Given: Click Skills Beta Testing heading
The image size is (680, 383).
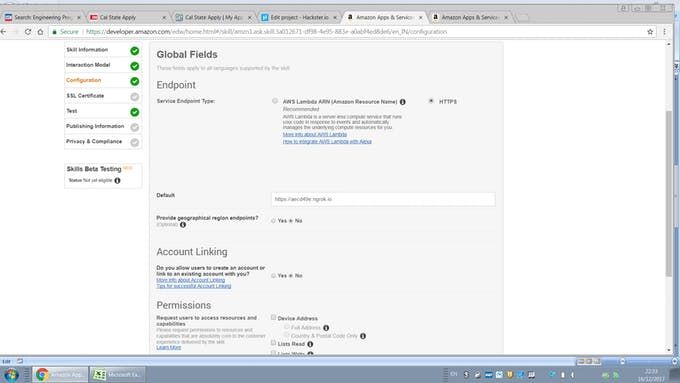Looking at the screenshot, I should coord(94,169).
